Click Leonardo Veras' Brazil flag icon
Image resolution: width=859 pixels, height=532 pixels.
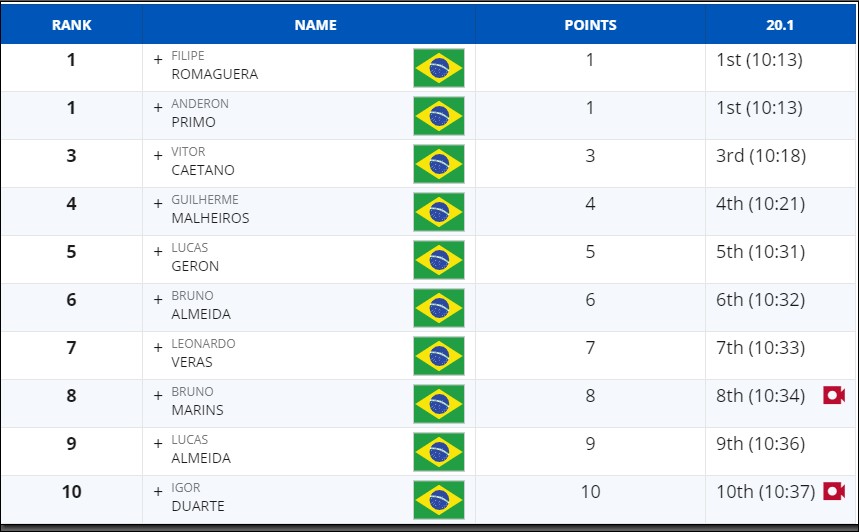point(439,356)
